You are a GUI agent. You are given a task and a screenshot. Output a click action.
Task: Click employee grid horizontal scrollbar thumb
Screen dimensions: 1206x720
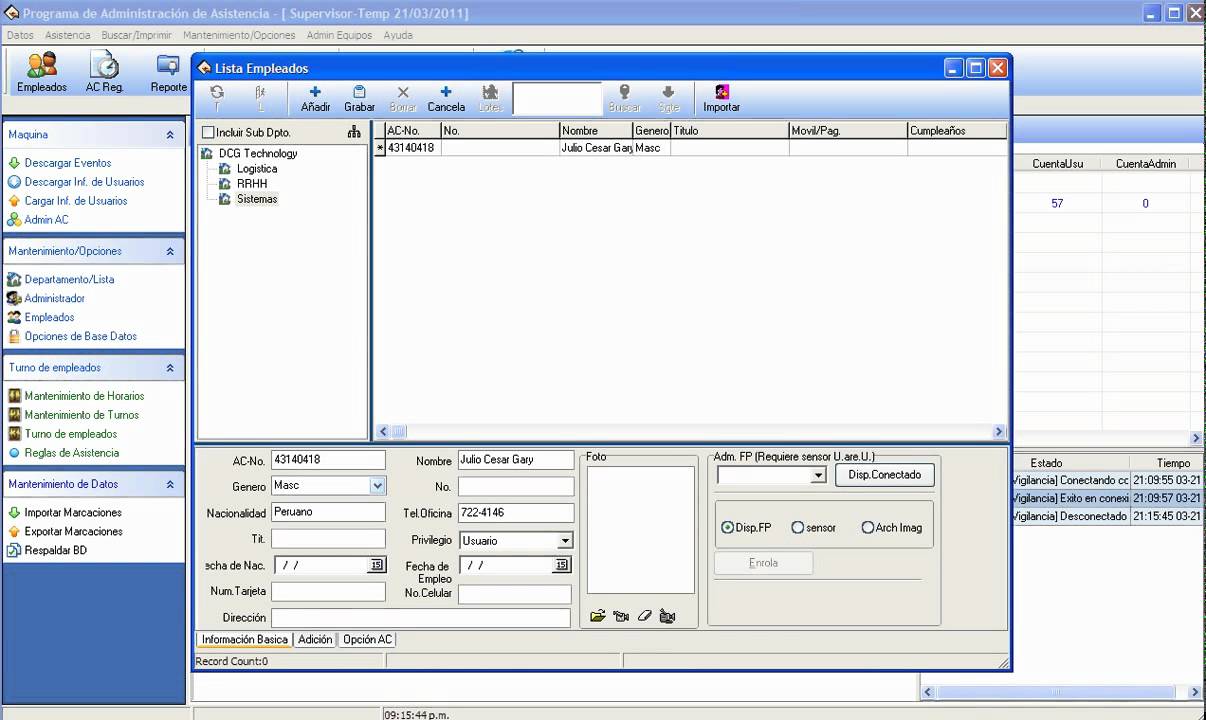point(399,432)
